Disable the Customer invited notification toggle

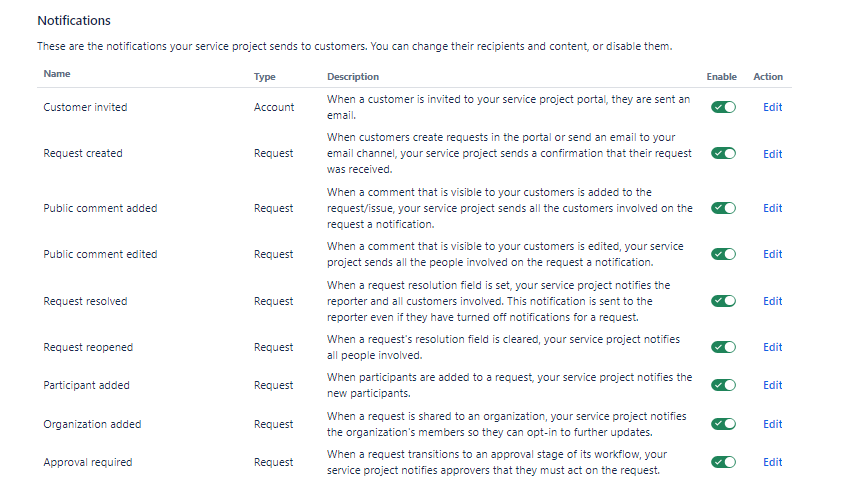[x=723, y=107]
